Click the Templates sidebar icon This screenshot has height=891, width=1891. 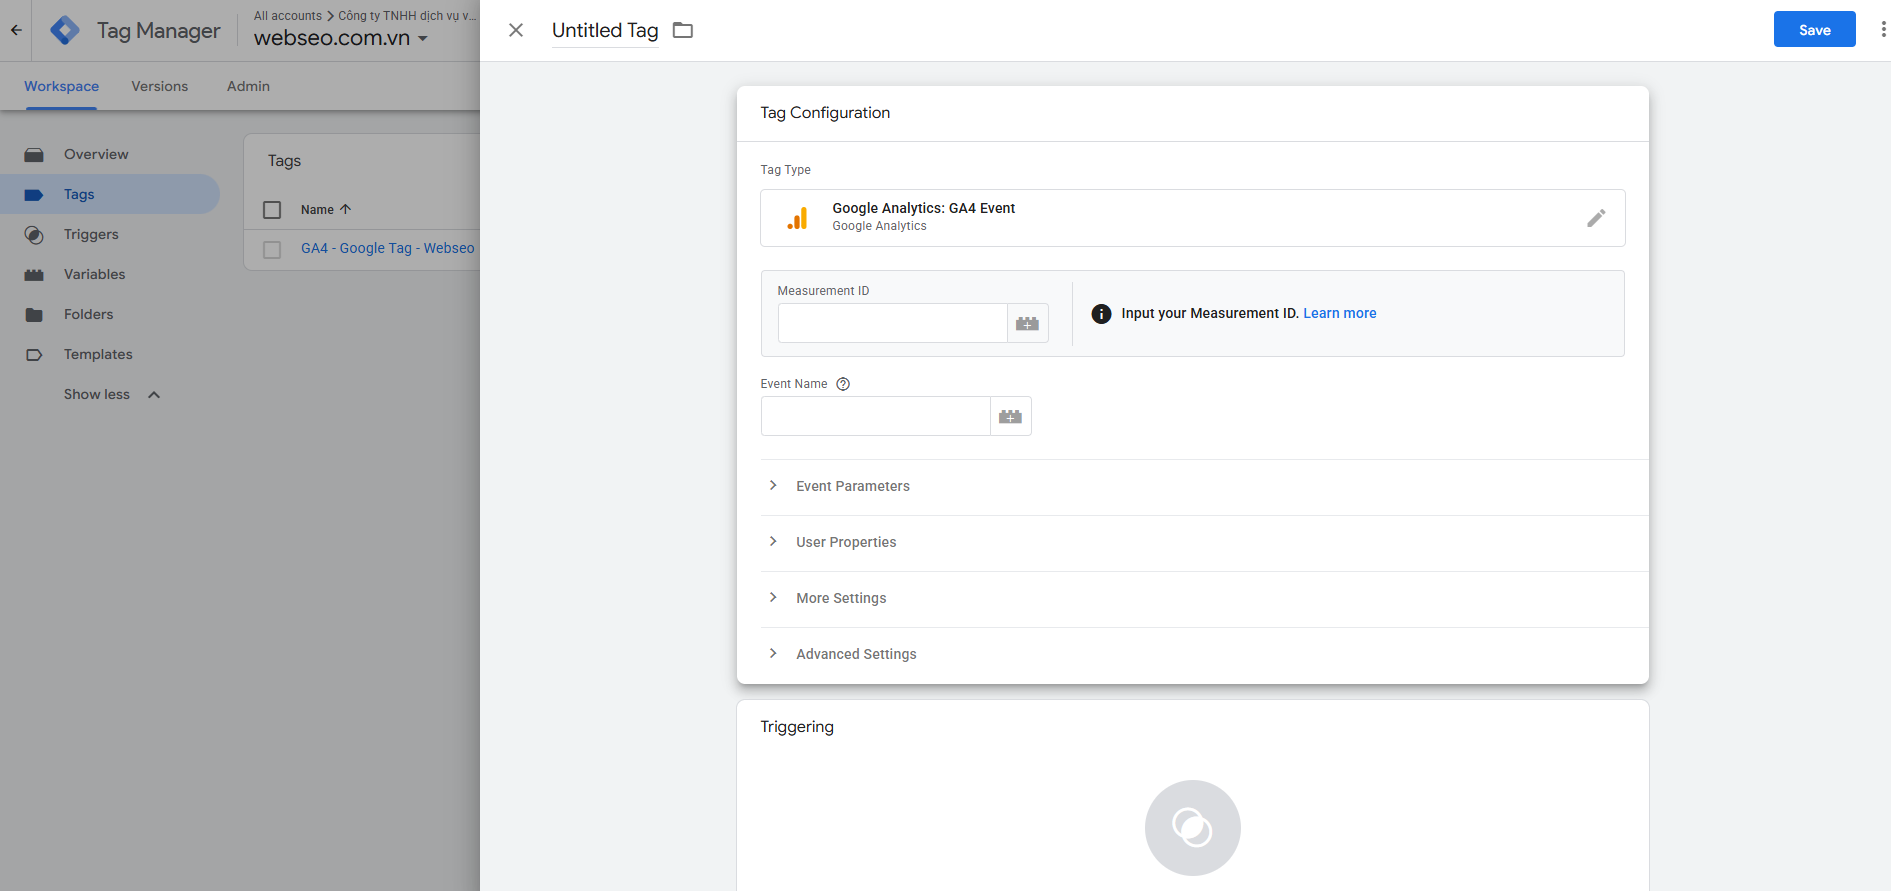34,355
